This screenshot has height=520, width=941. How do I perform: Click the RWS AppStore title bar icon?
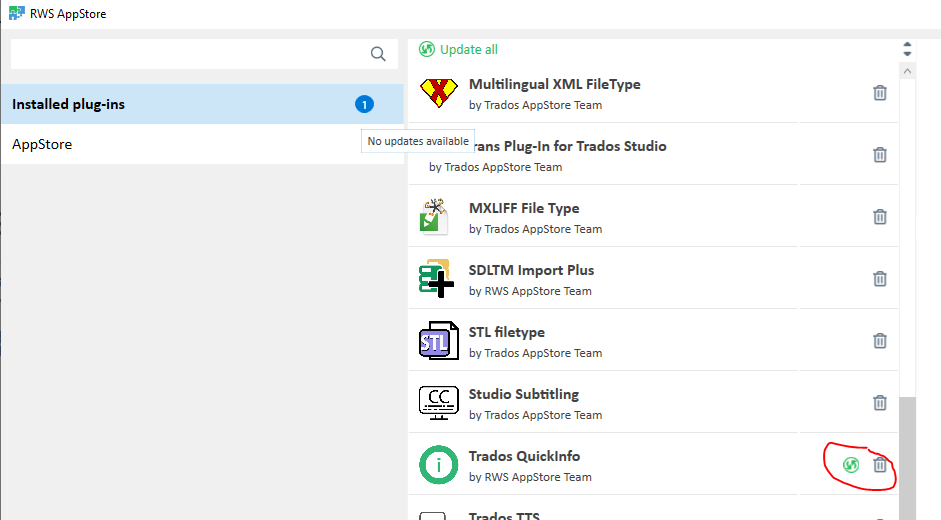pos(17,13)
